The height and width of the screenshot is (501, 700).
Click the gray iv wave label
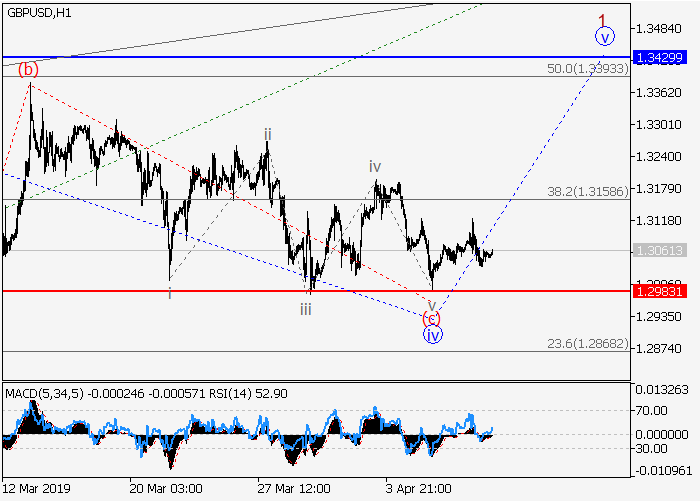[x=374, y=166]
